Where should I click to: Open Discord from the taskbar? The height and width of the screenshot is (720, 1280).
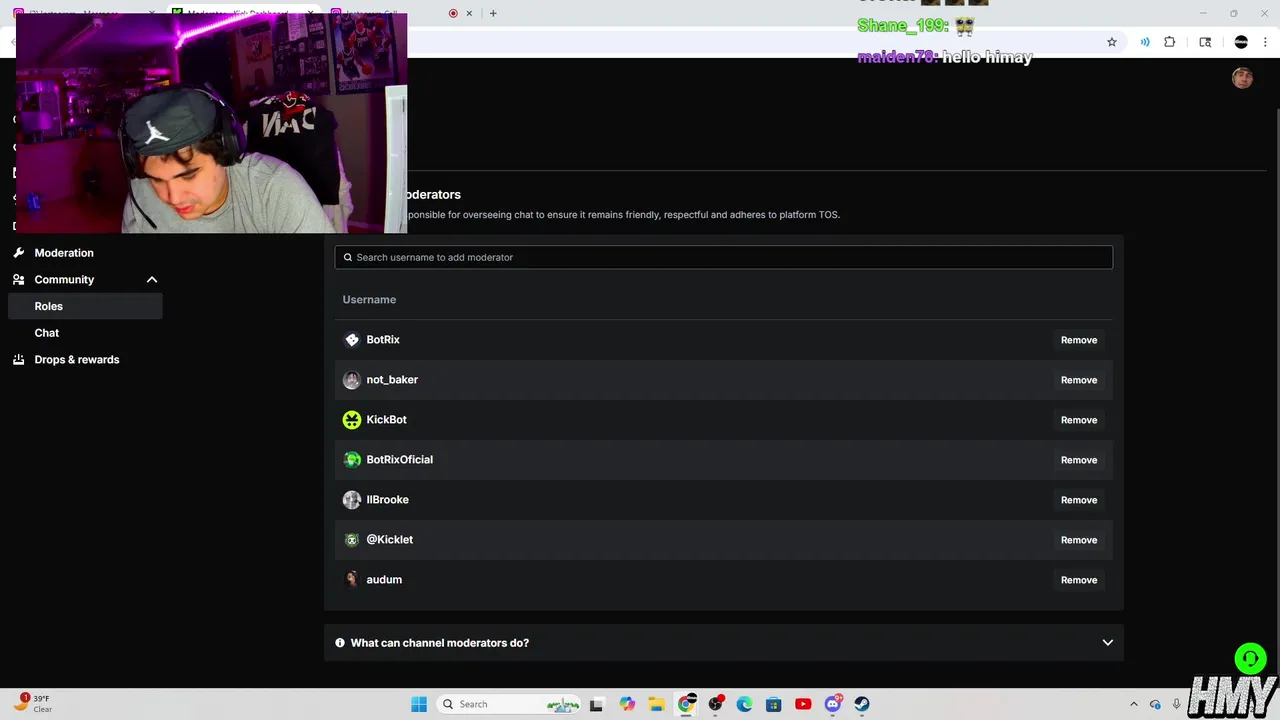832,704
